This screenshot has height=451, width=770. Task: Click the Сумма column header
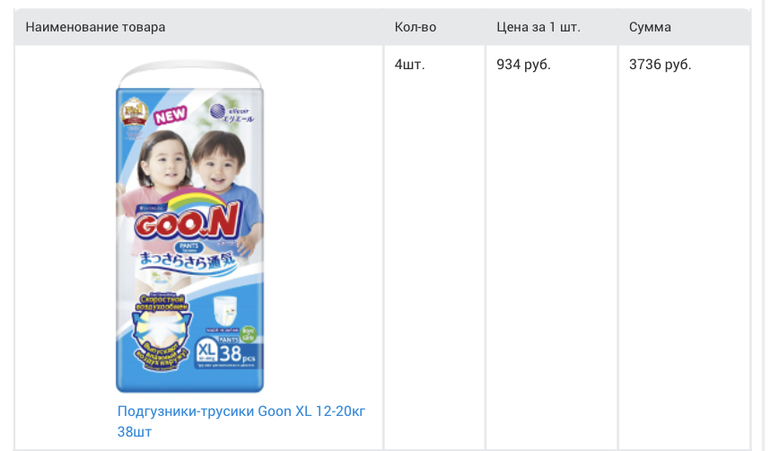tap(650, 27)
